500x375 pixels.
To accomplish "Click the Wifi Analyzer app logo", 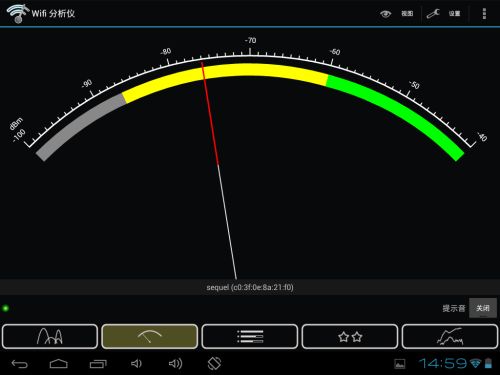I will click(x=18, y=13).
